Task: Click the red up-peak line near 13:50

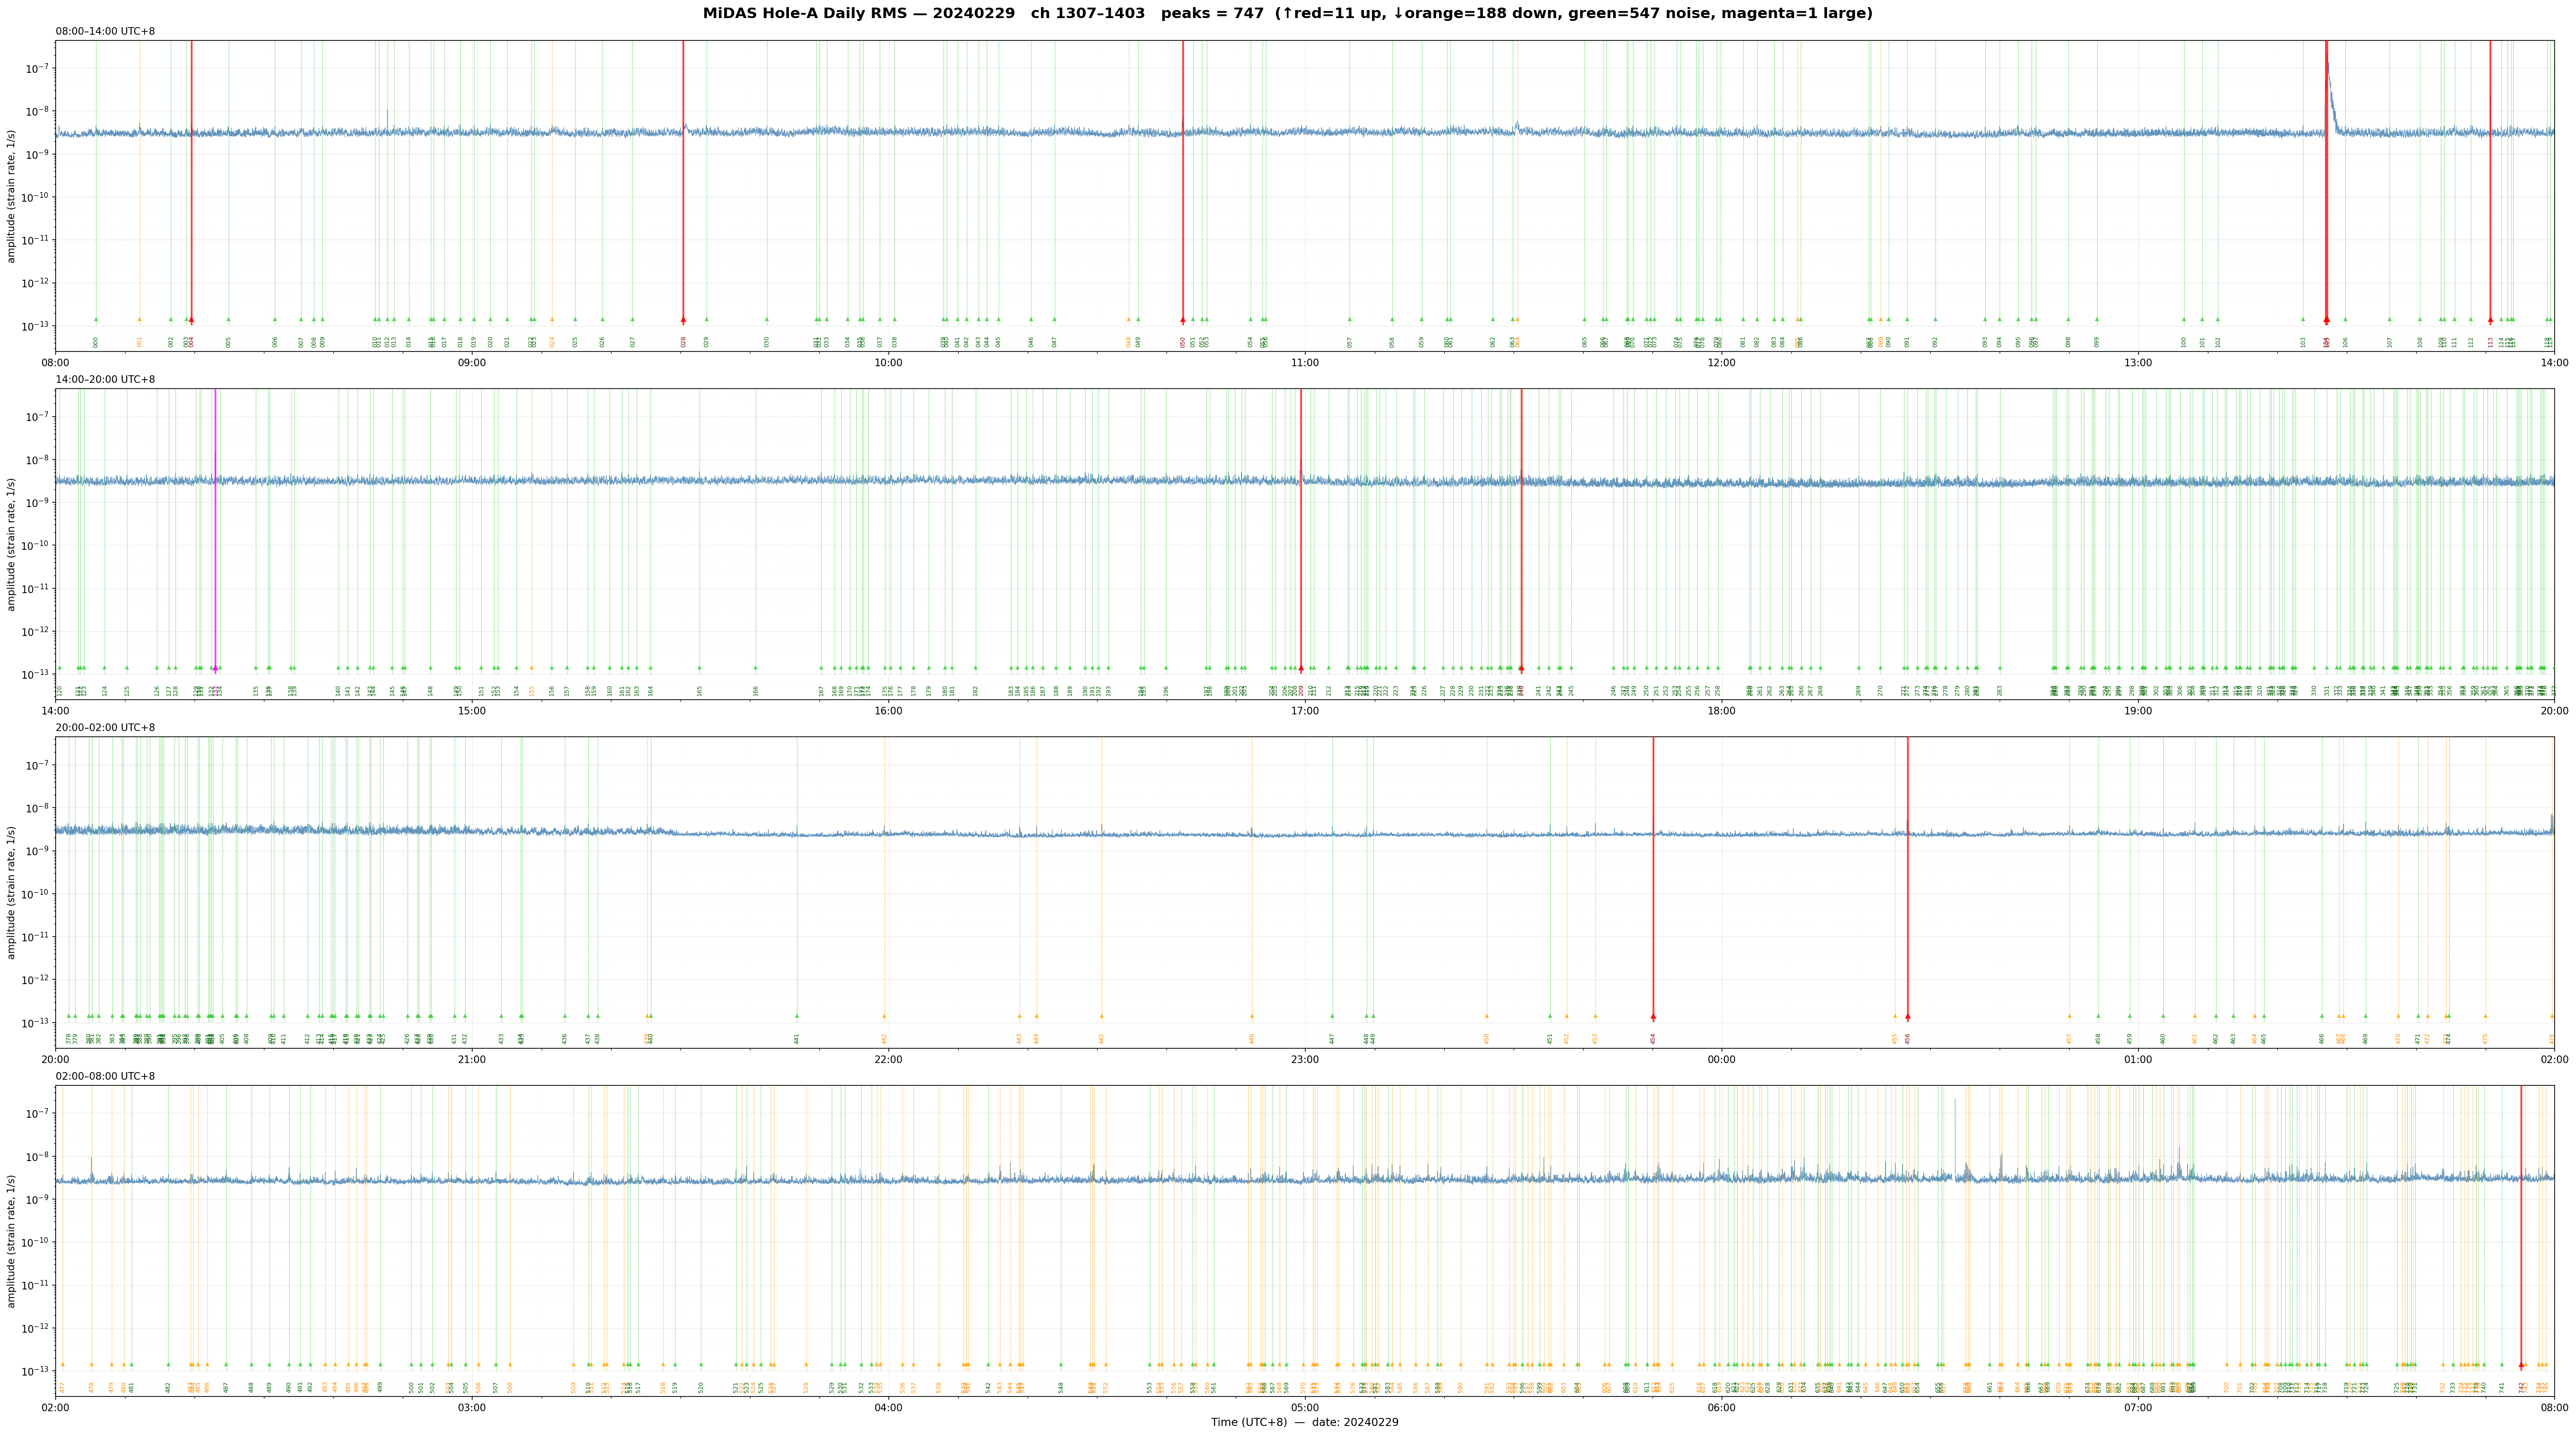Action: tap(2490, 182)
